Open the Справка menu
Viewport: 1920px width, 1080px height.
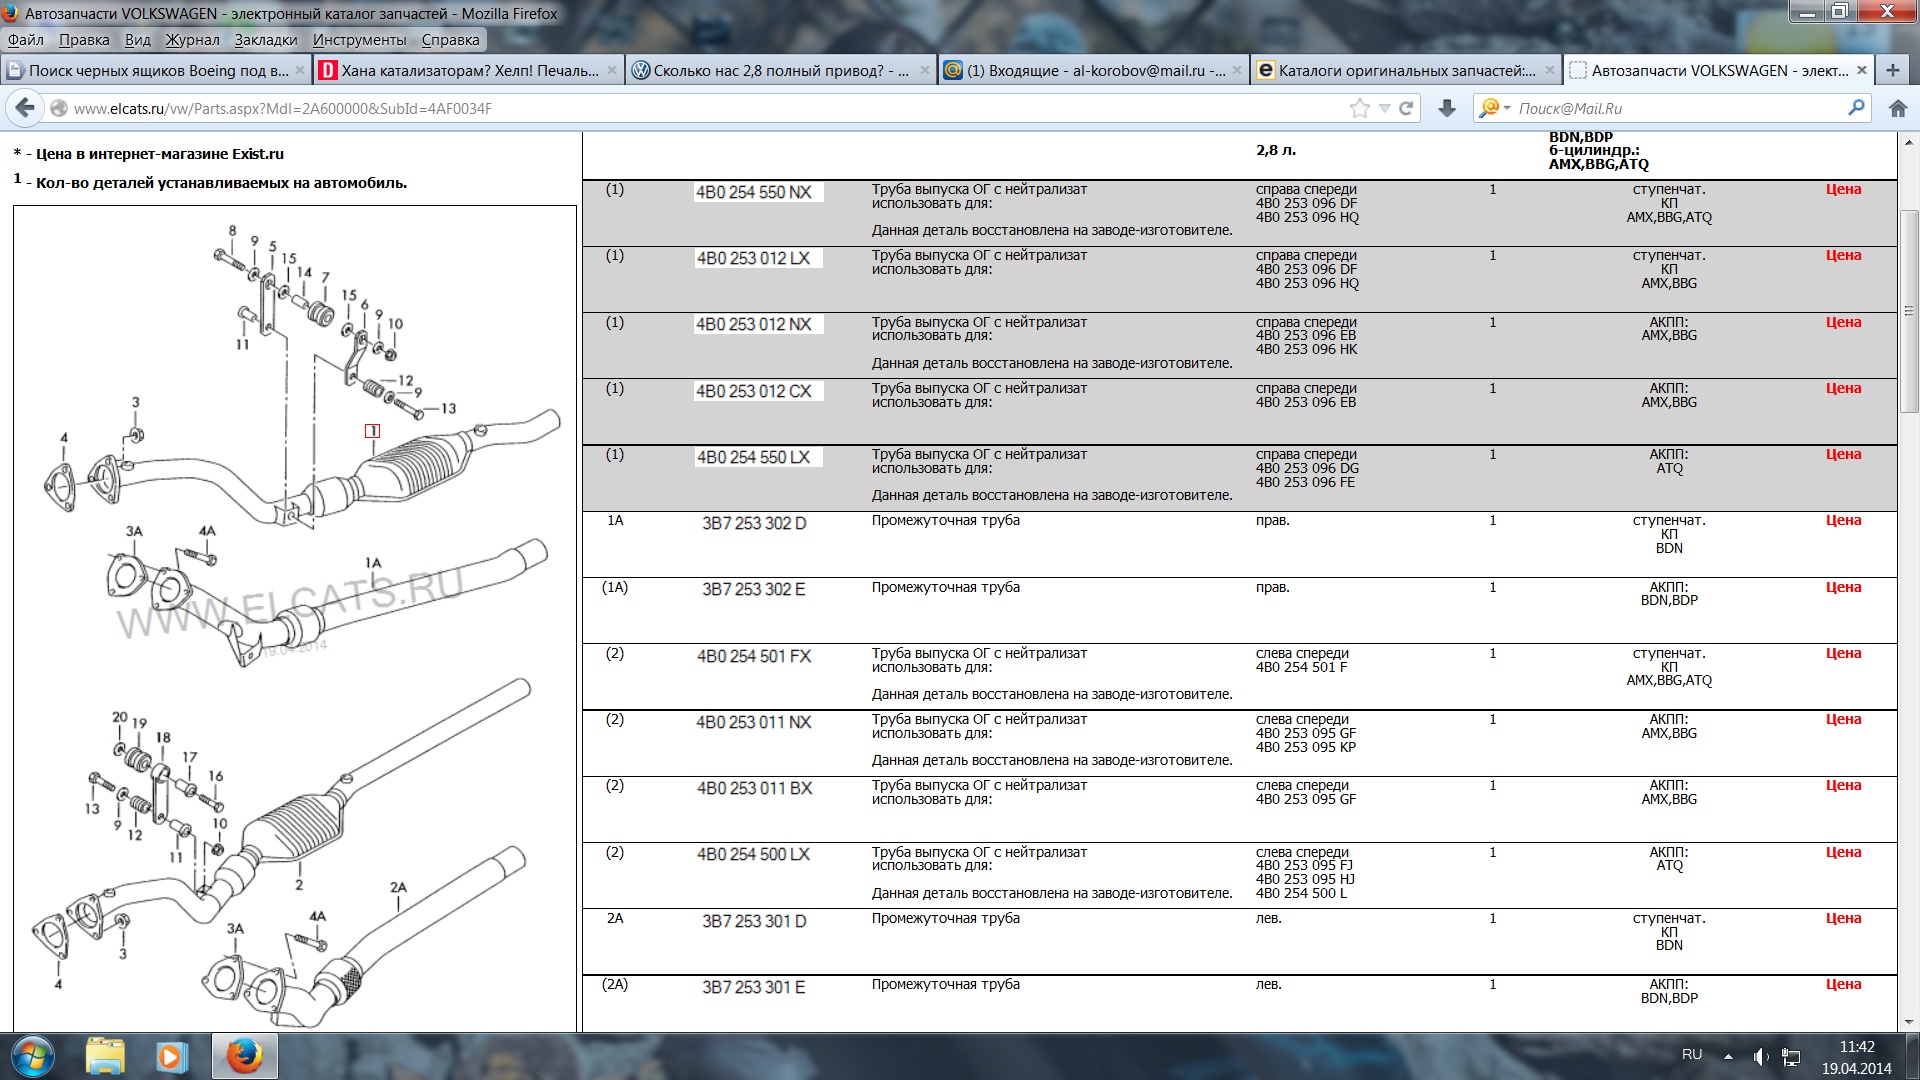451,40
